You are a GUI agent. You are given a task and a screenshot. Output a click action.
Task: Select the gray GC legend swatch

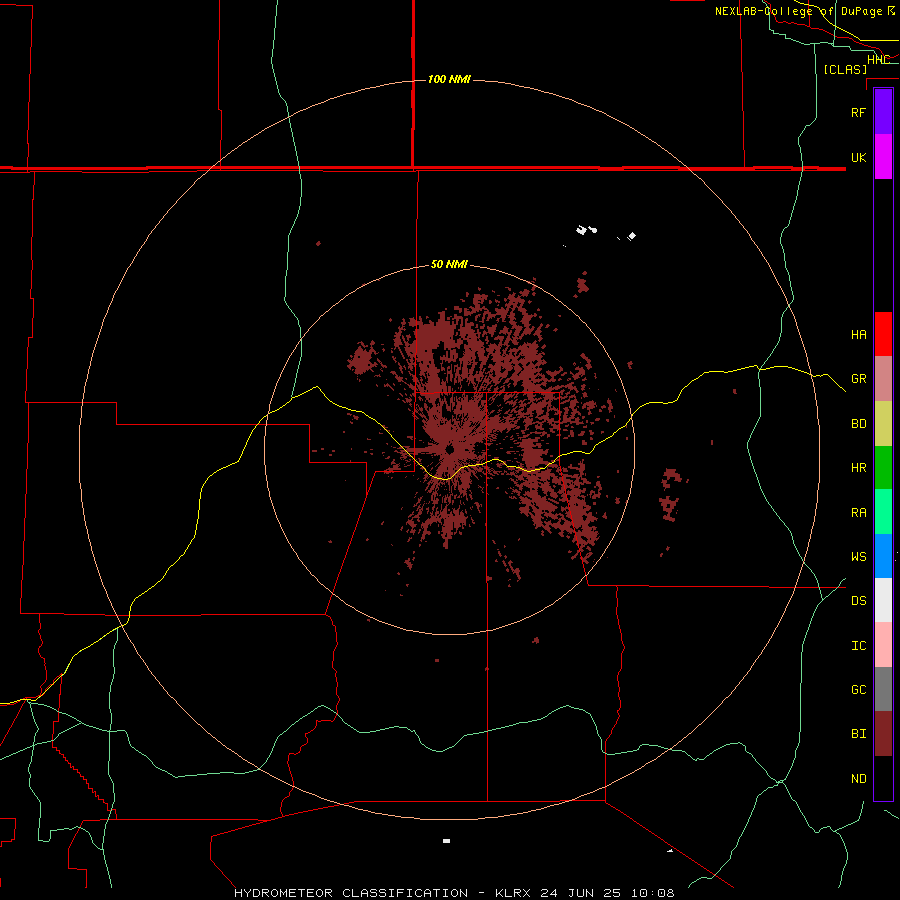tap(883, 689)
